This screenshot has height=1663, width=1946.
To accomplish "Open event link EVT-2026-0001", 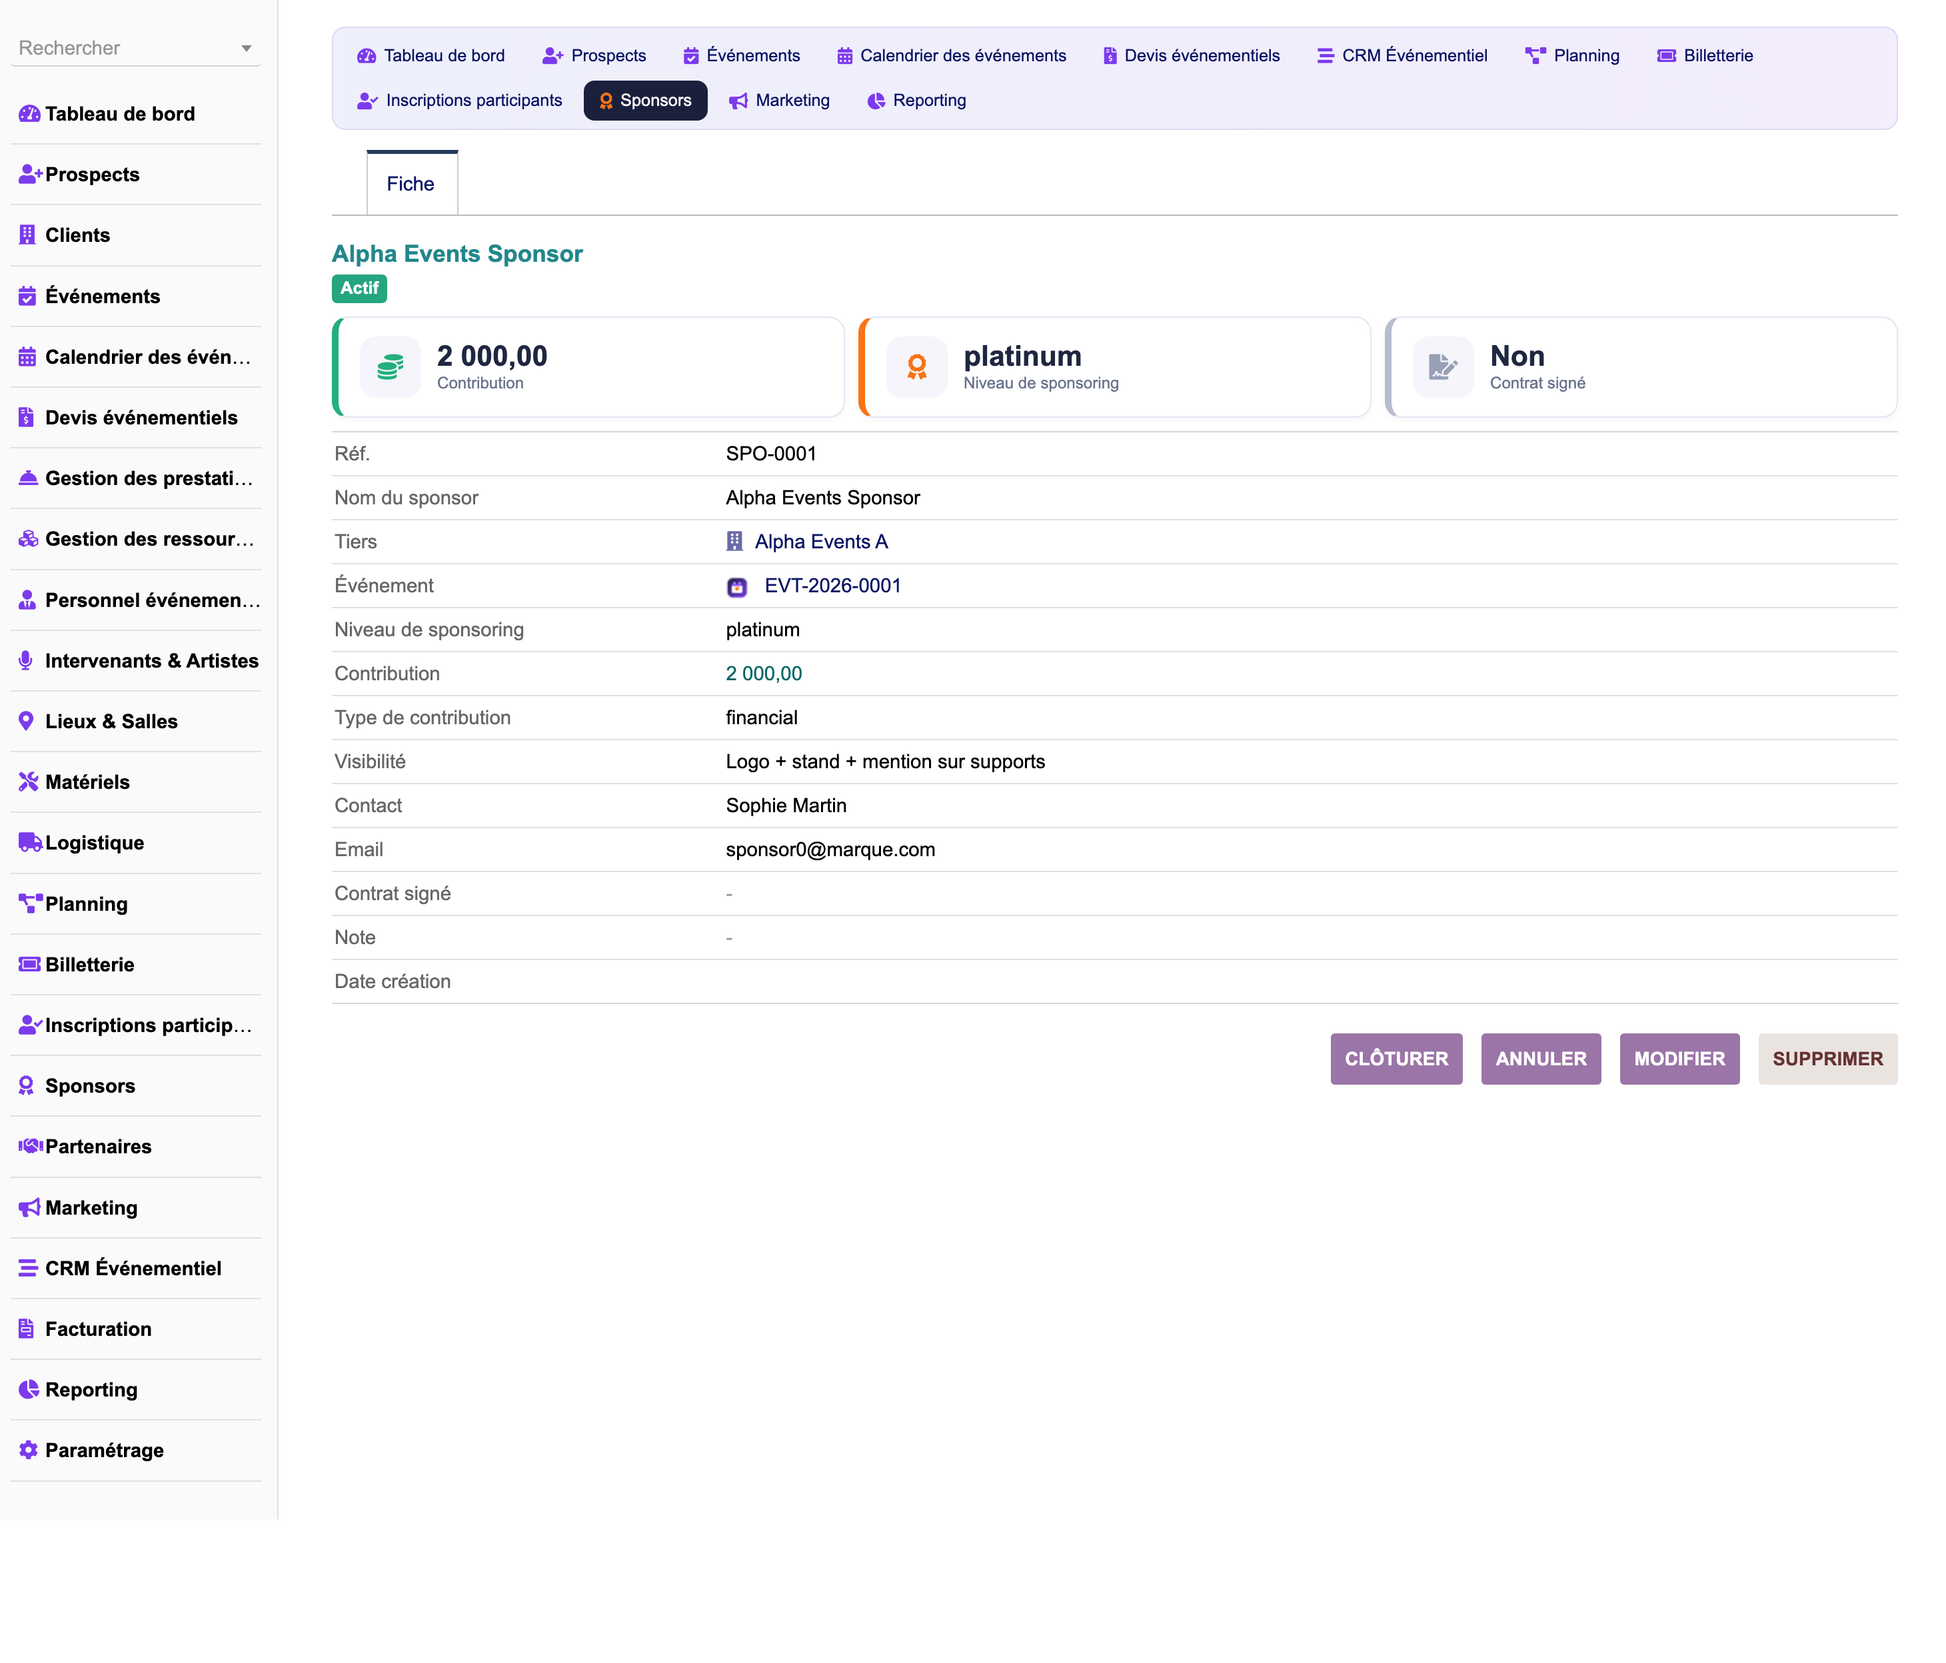I will point(832,586).
